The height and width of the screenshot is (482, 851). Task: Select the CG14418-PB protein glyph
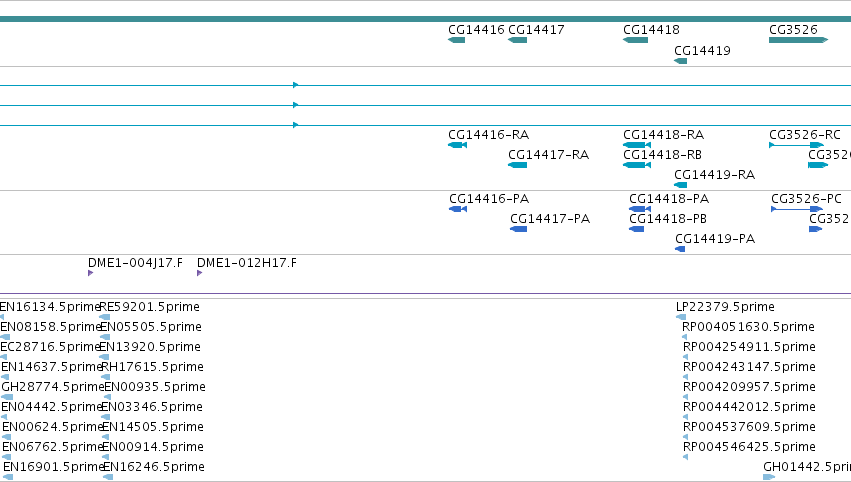[637, 229]
